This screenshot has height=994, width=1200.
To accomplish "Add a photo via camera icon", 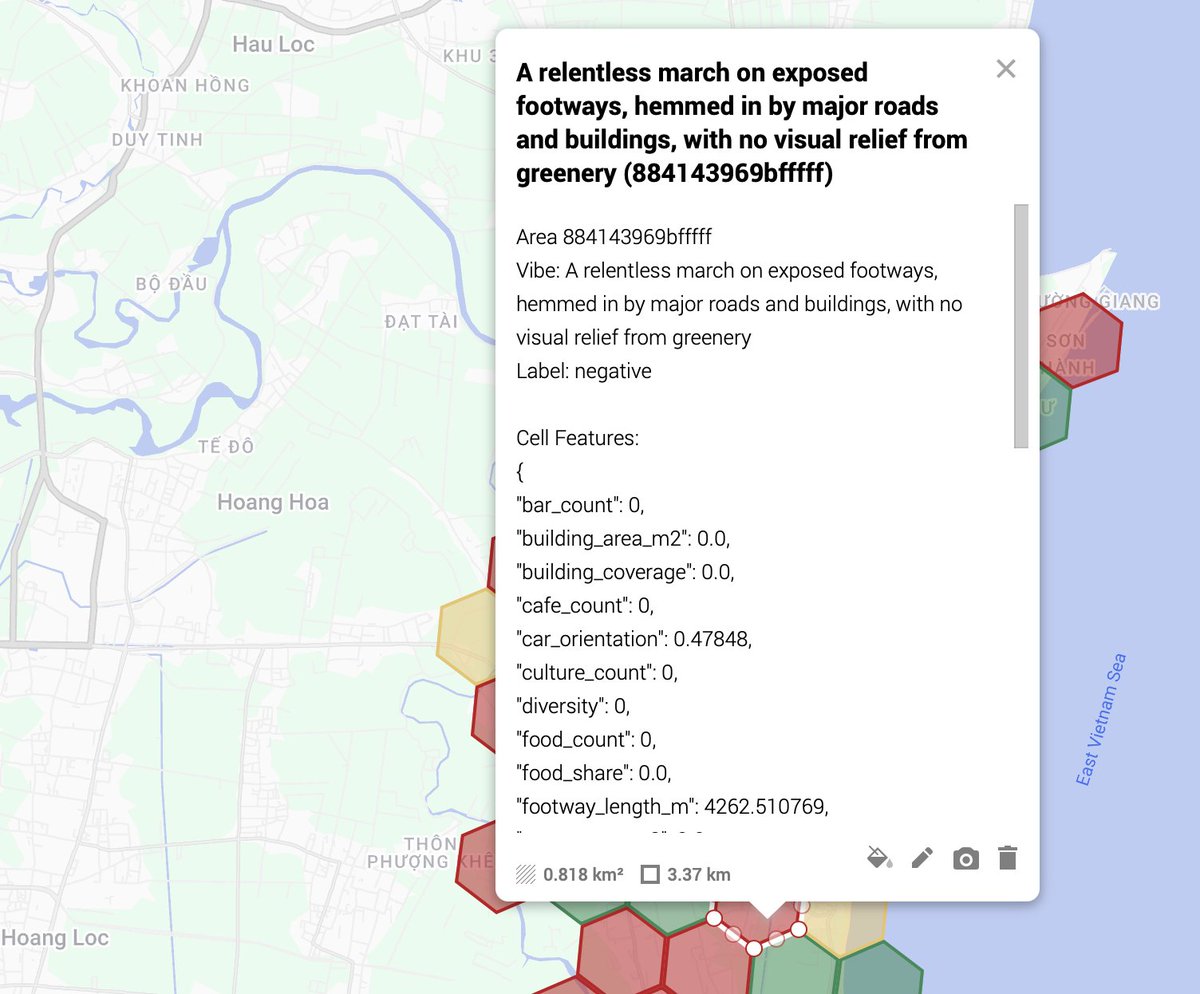I will point(966,859).
